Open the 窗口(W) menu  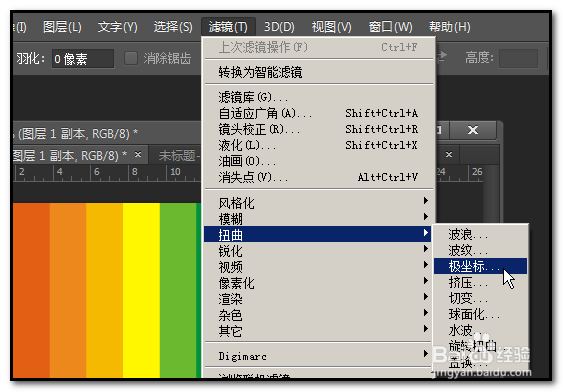click(x=390, y=27)
